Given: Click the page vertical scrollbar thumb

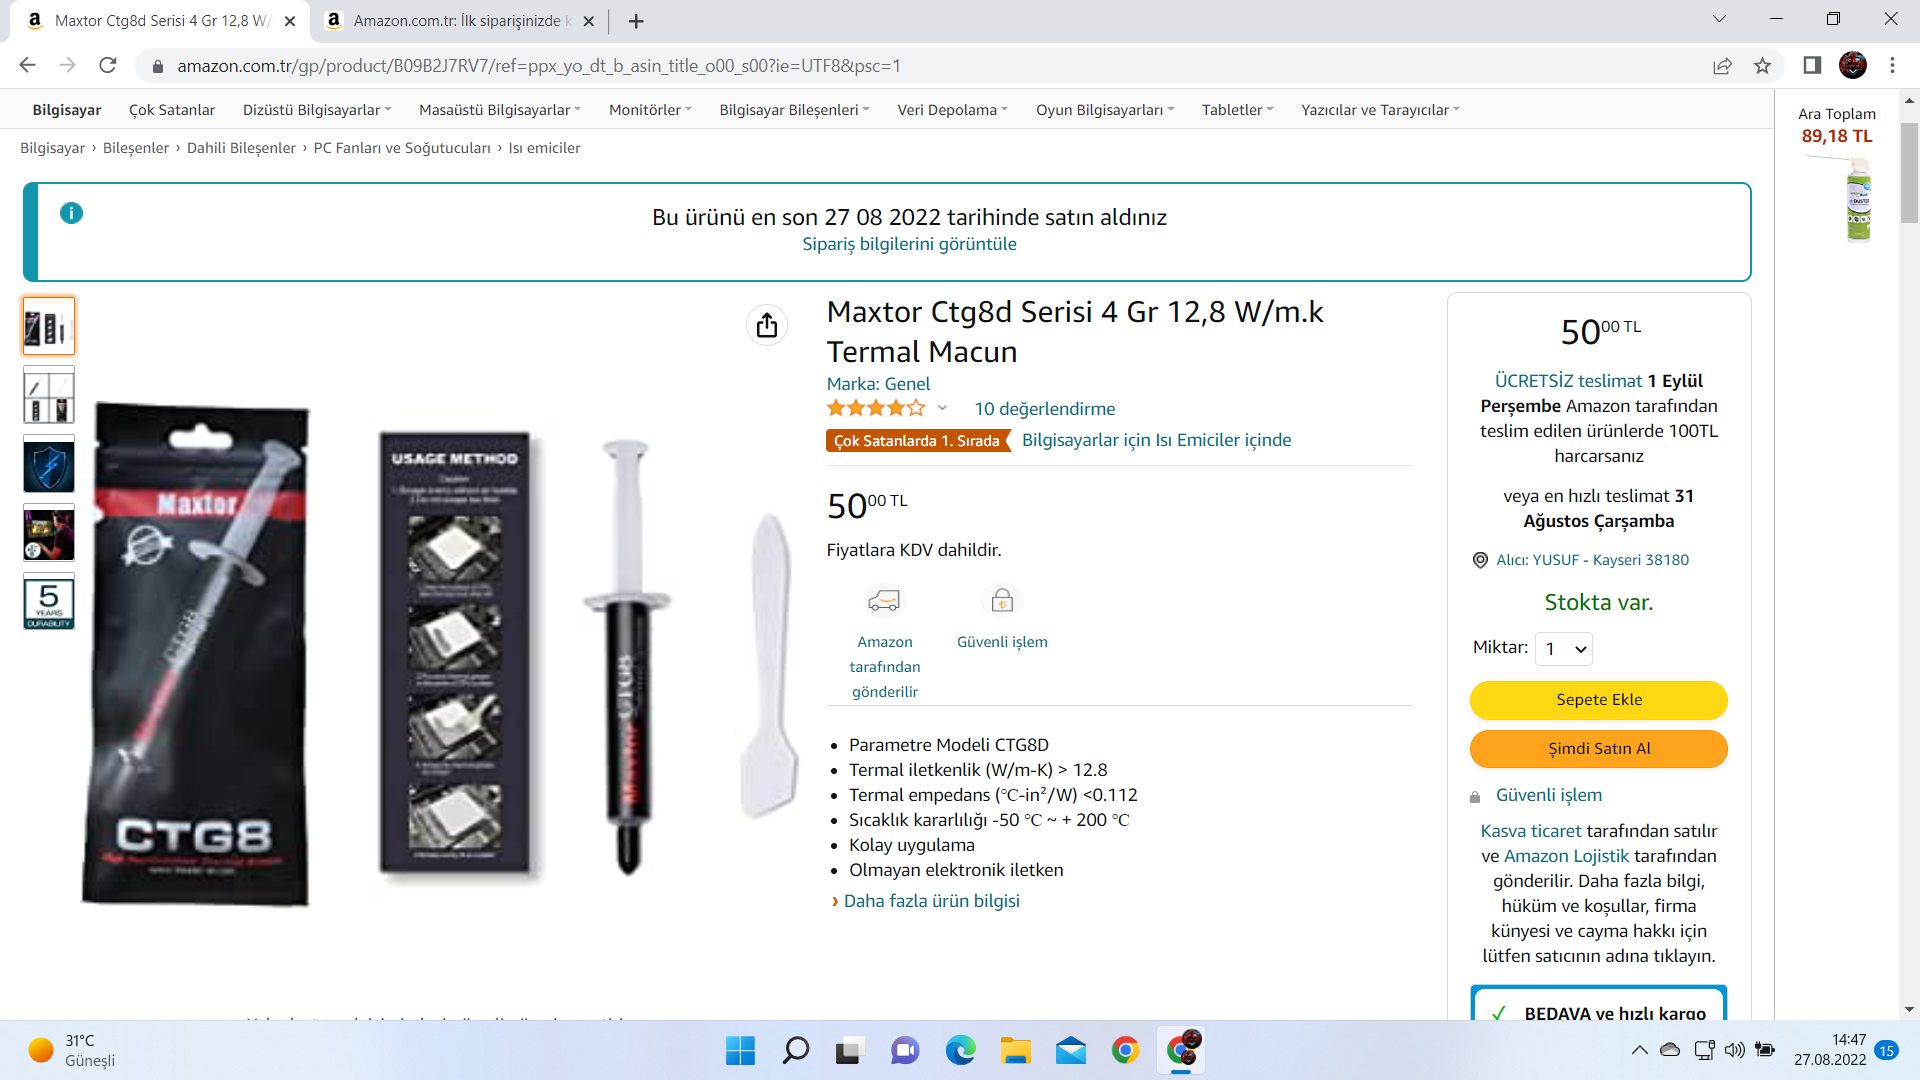Looking at the screenshot, I should click(x=1909, y=170).
